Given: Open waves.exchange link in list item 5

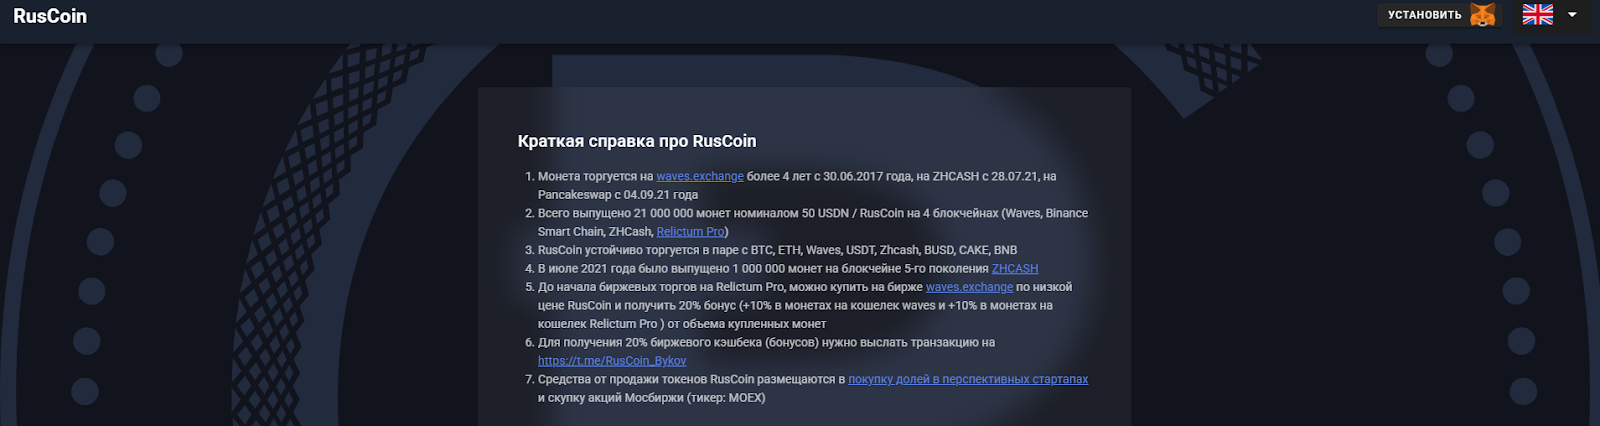Looking at the screenshot, I should [969, 287].
